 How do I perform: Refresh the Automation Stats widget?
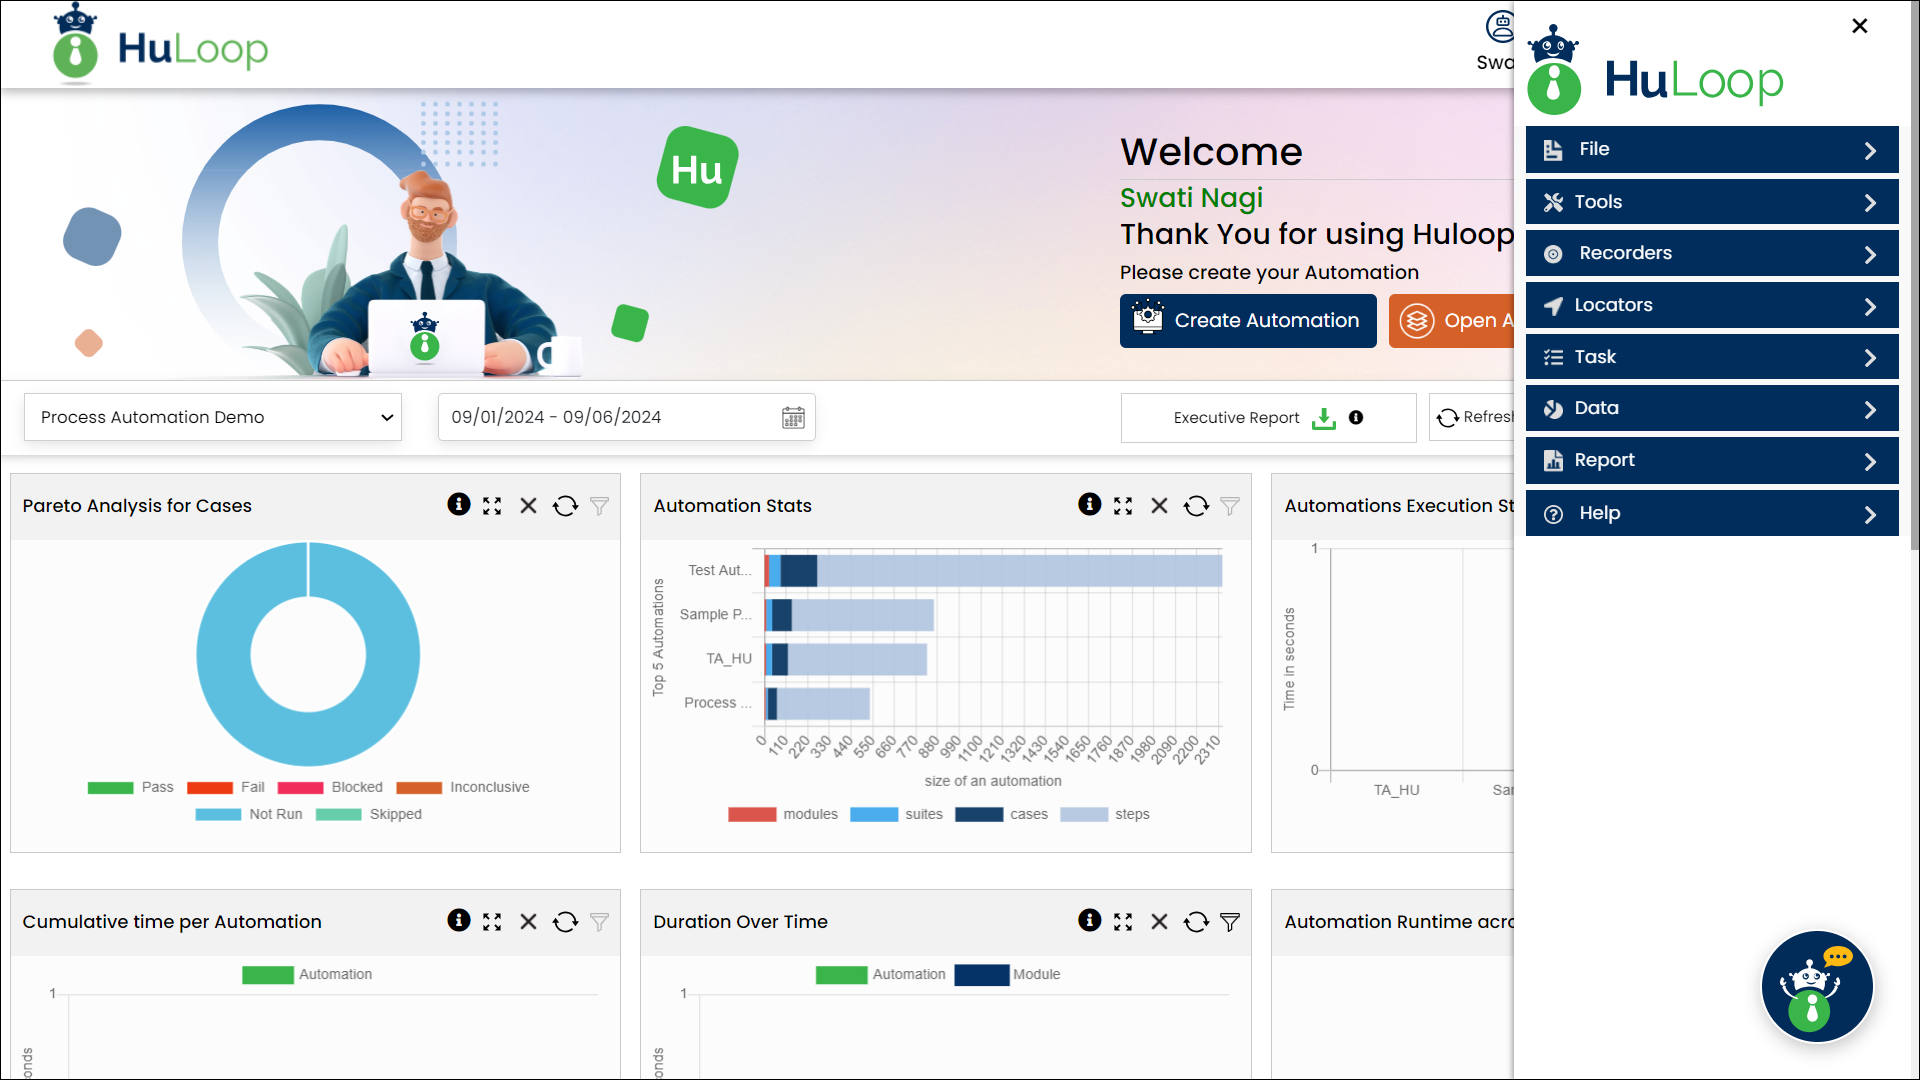[1197, 506]
